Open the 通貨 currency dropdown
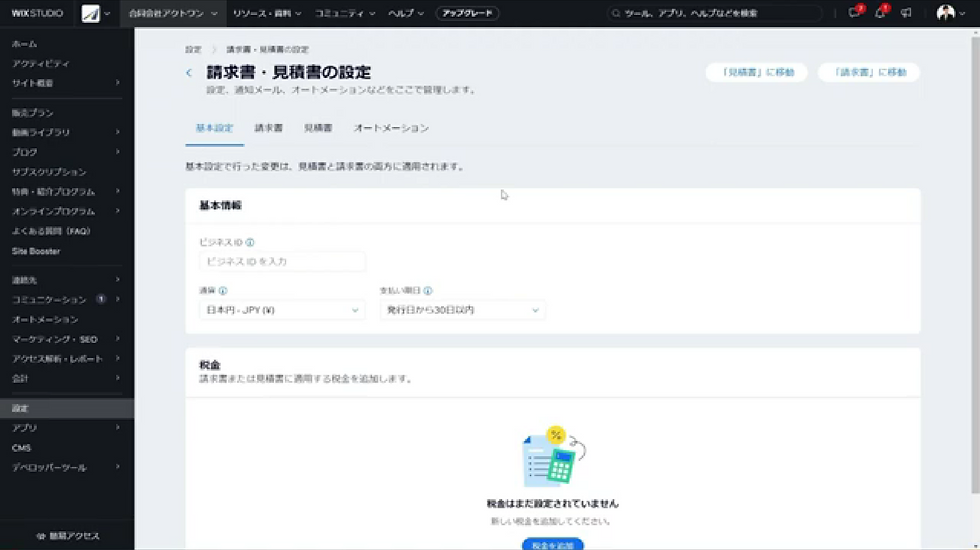 coord(282,310)
